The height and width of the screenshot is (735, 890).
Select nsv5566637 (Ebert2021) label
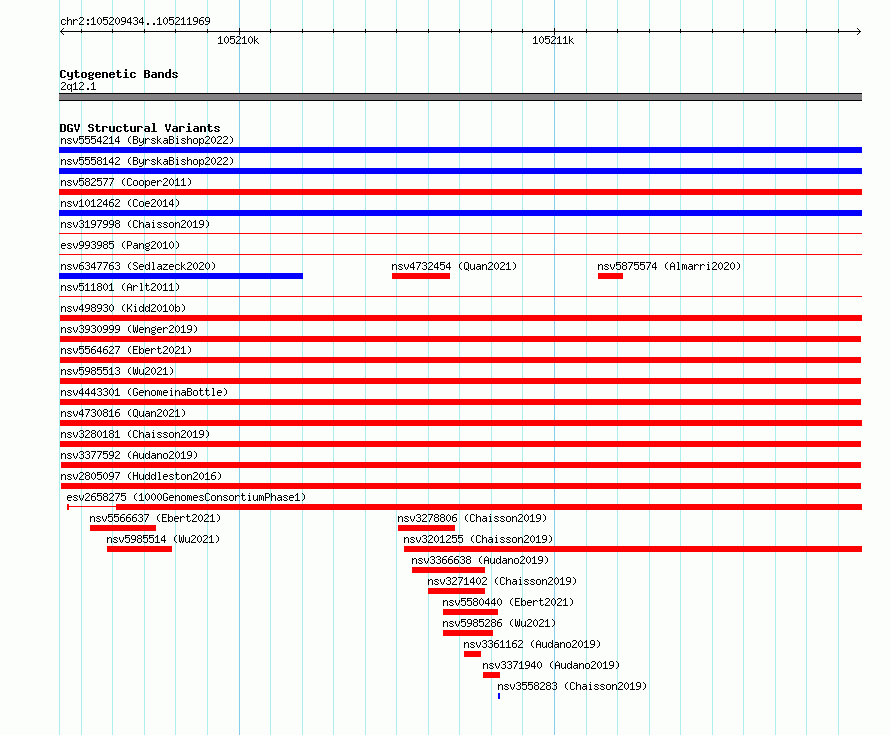pos(155,518)
